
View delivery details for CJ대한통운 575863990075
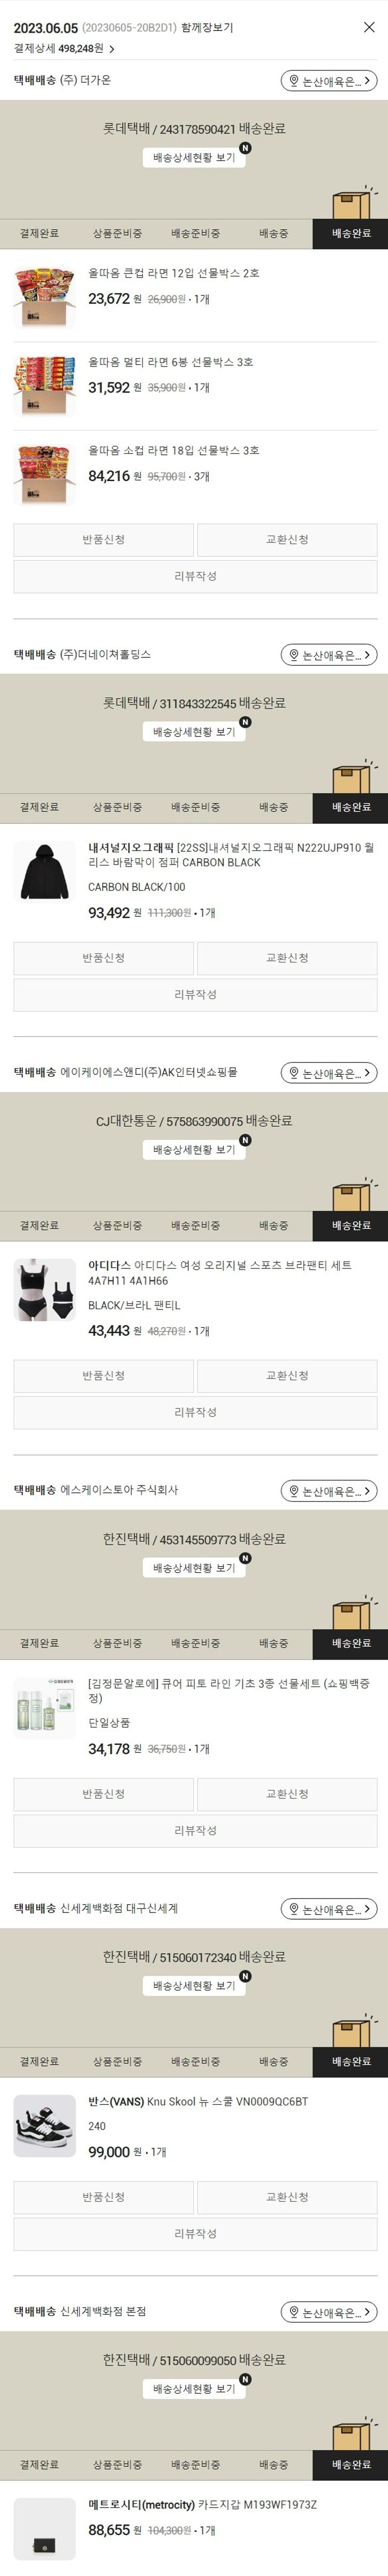coord(194,1149)
